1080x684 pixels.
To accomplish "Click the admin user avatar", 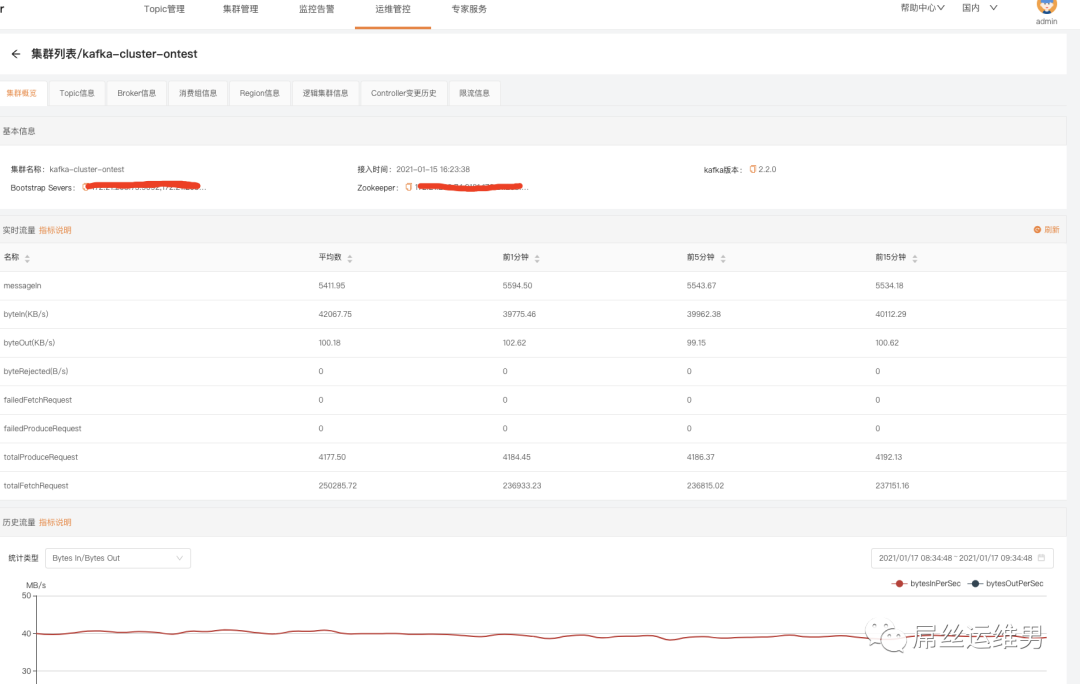I will [1046, 6].
